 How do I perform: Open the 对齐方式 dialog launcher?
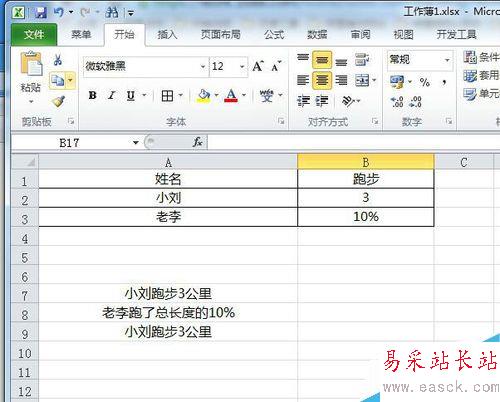[x=375, y=121]
